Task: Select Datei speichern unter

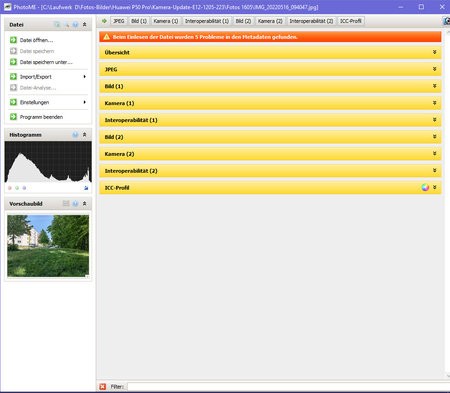Action: click(x=46, y=62)
